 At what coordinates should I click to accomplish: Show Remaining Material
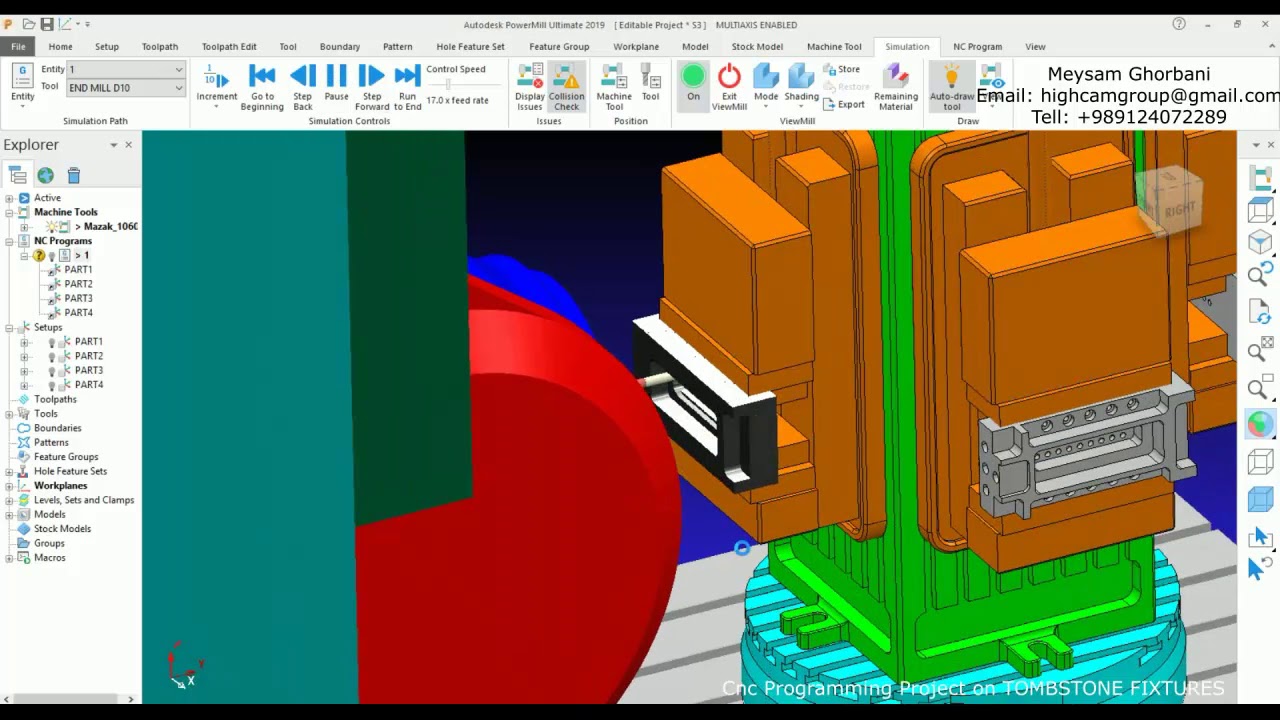pyautogui.click(x=896, y=88)
